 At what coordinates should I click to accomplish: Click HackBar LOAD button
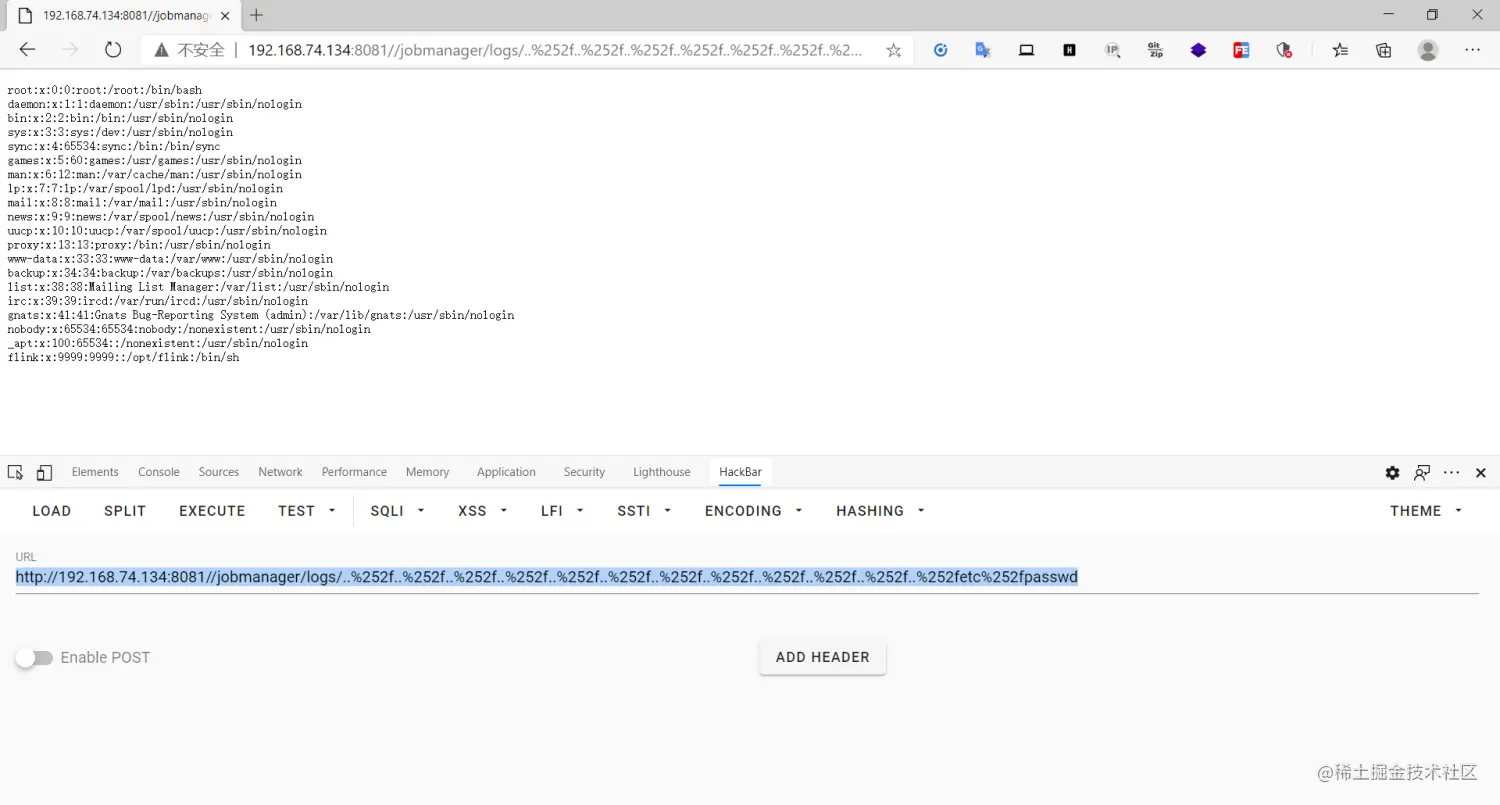[x=52, y=511]
